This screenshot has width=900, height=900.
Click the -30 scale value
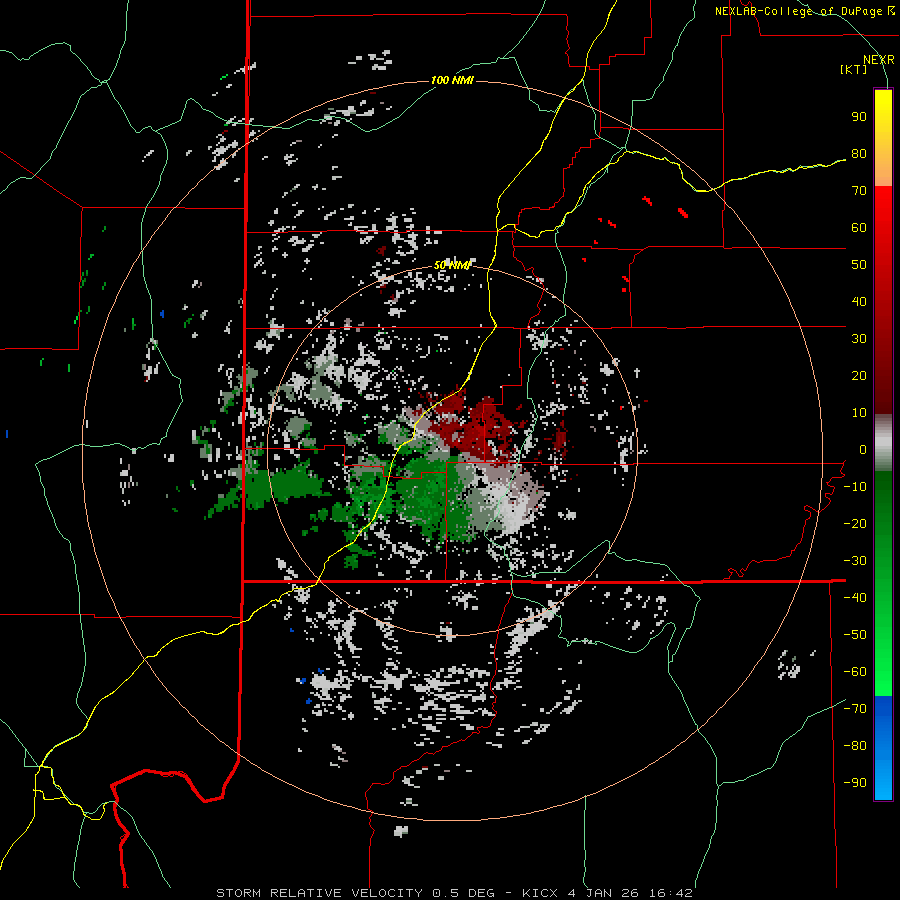855,561
